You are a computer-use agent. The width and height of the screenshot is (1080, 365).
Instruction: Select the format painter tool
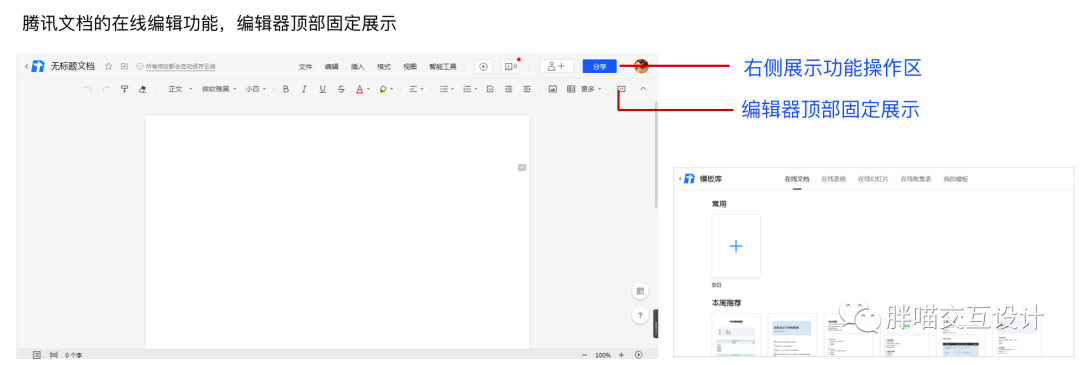point(124,89)
